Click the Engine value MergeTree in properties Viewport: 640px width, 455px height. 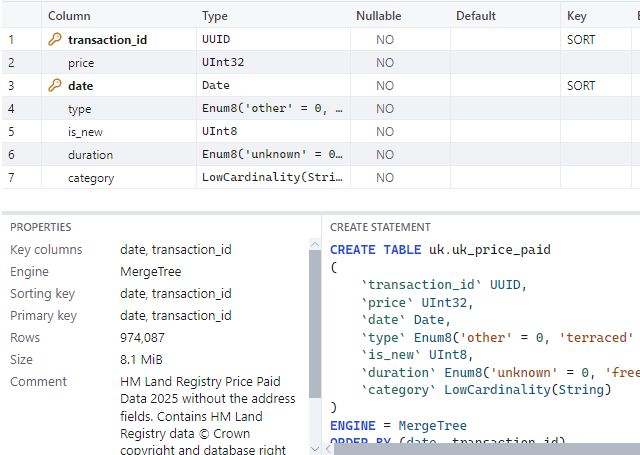pos(151,271)
